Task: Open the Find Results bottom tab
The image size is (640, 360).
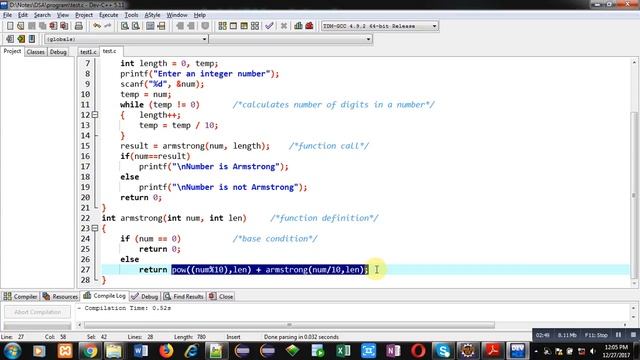Action: tap(184, 296)
